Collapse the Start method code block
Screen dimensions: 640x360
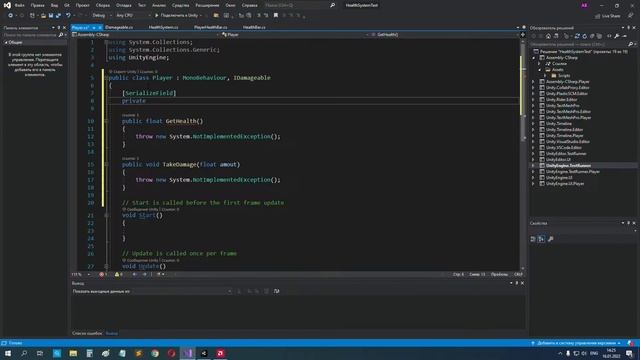(106, 215)
